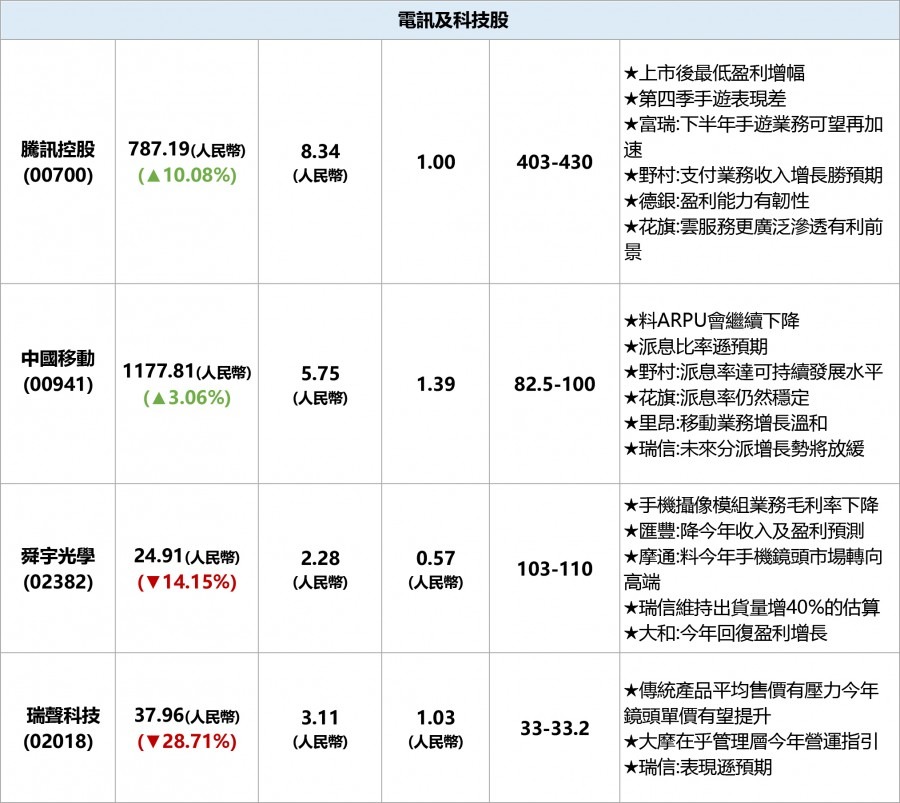Click the 403-430 target price range
Image resolution: width=900 pixels, height=803 pixels.
(555, 162)
